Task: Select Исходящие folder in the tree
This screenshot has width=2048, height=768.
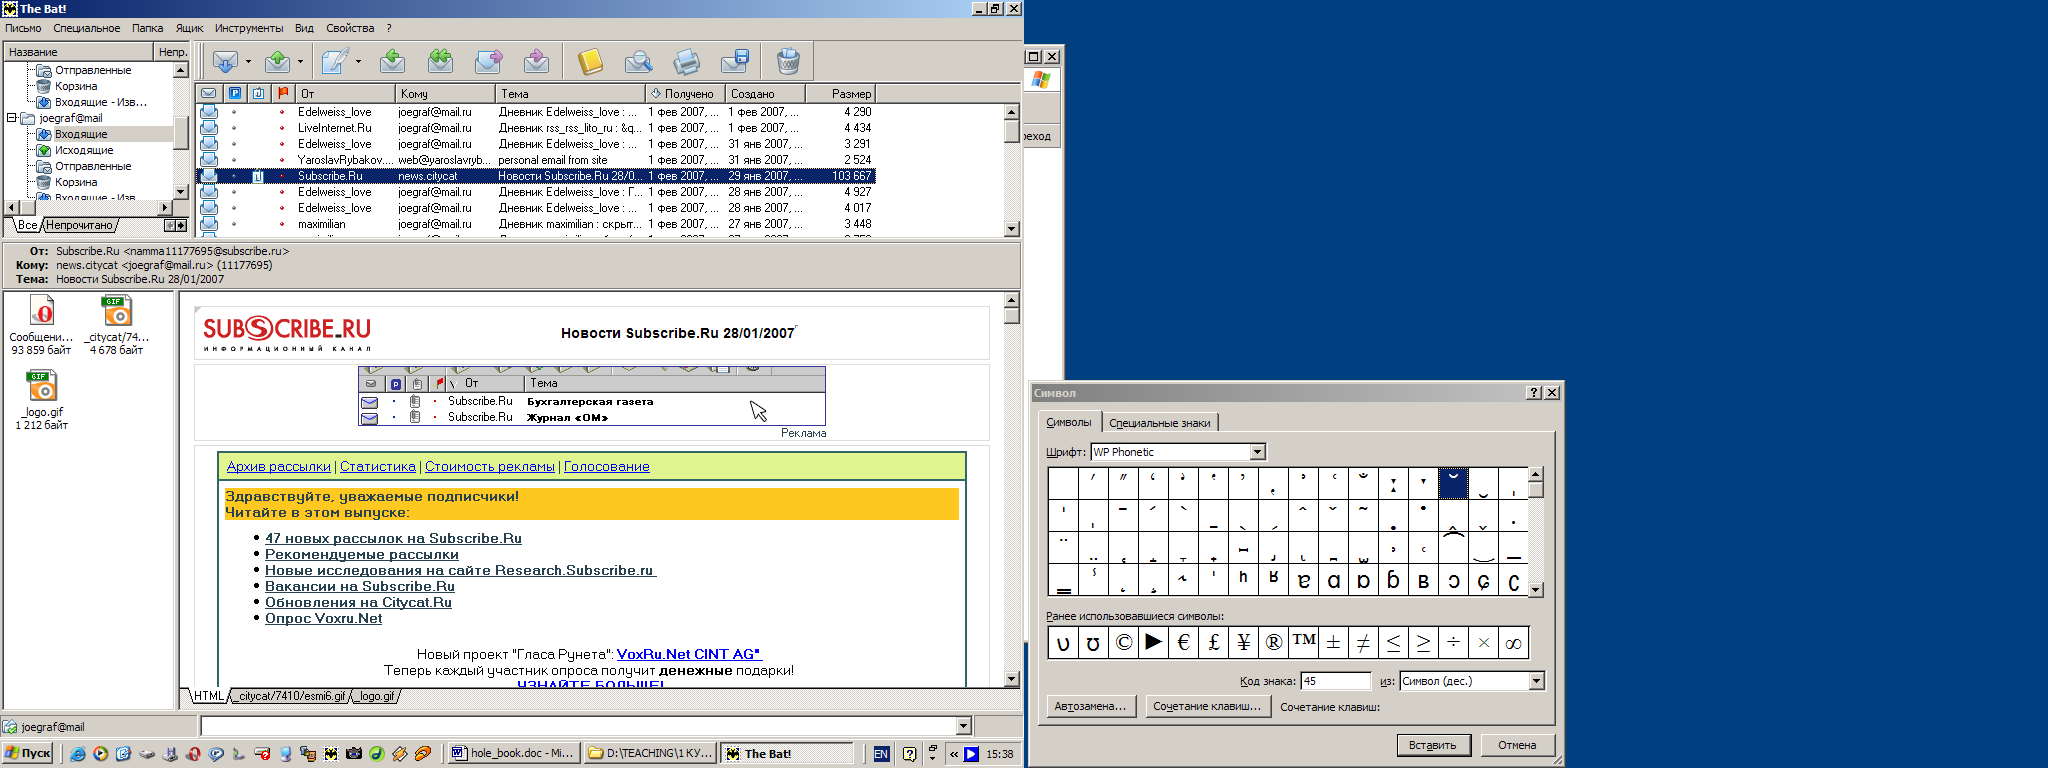Action: [84, 150]
